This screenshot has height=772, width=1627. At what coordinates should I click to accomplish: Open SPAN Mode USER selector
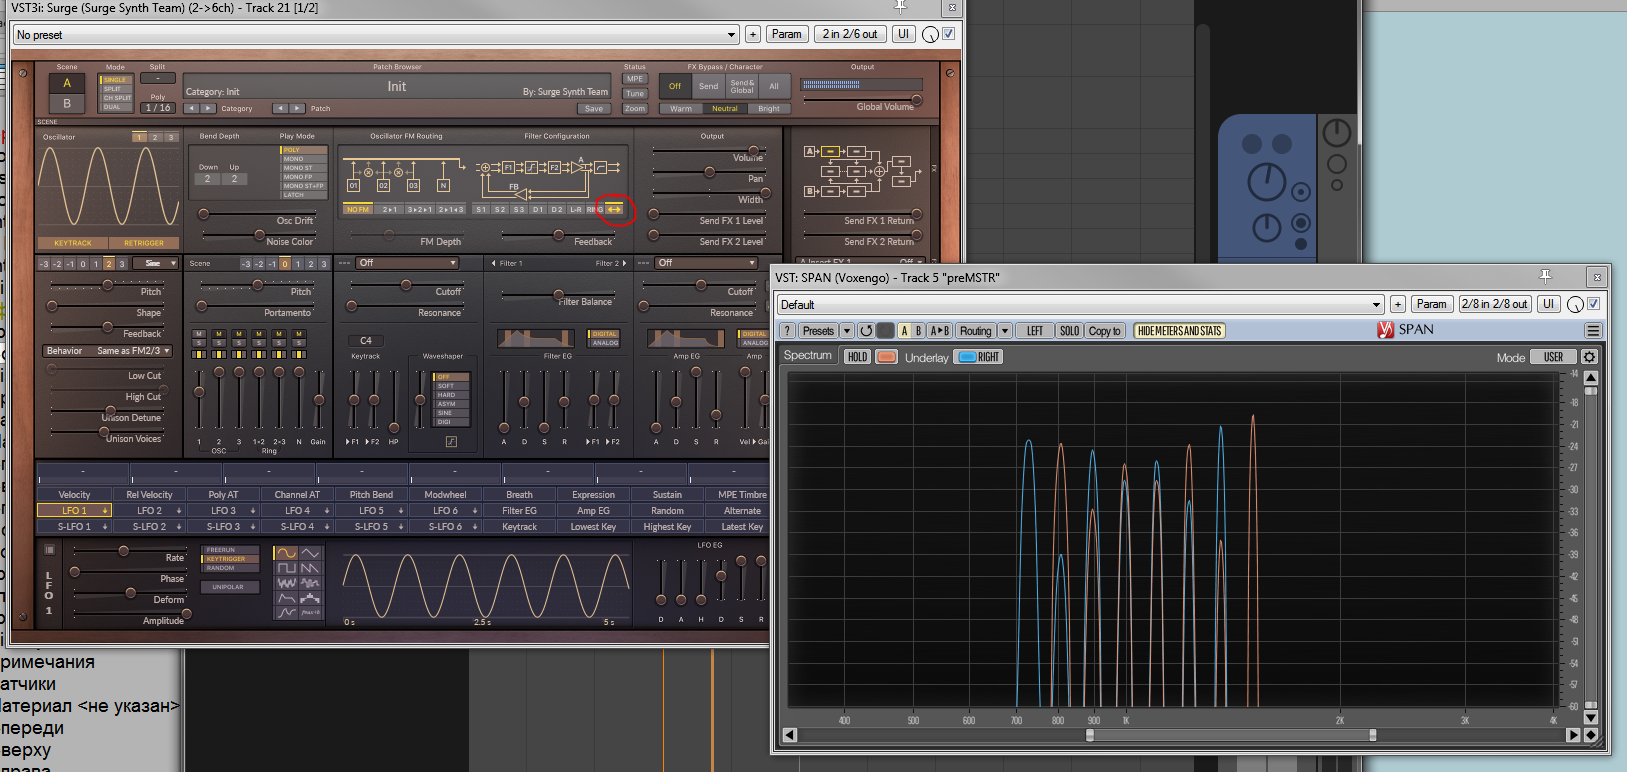pos(1553,357)
